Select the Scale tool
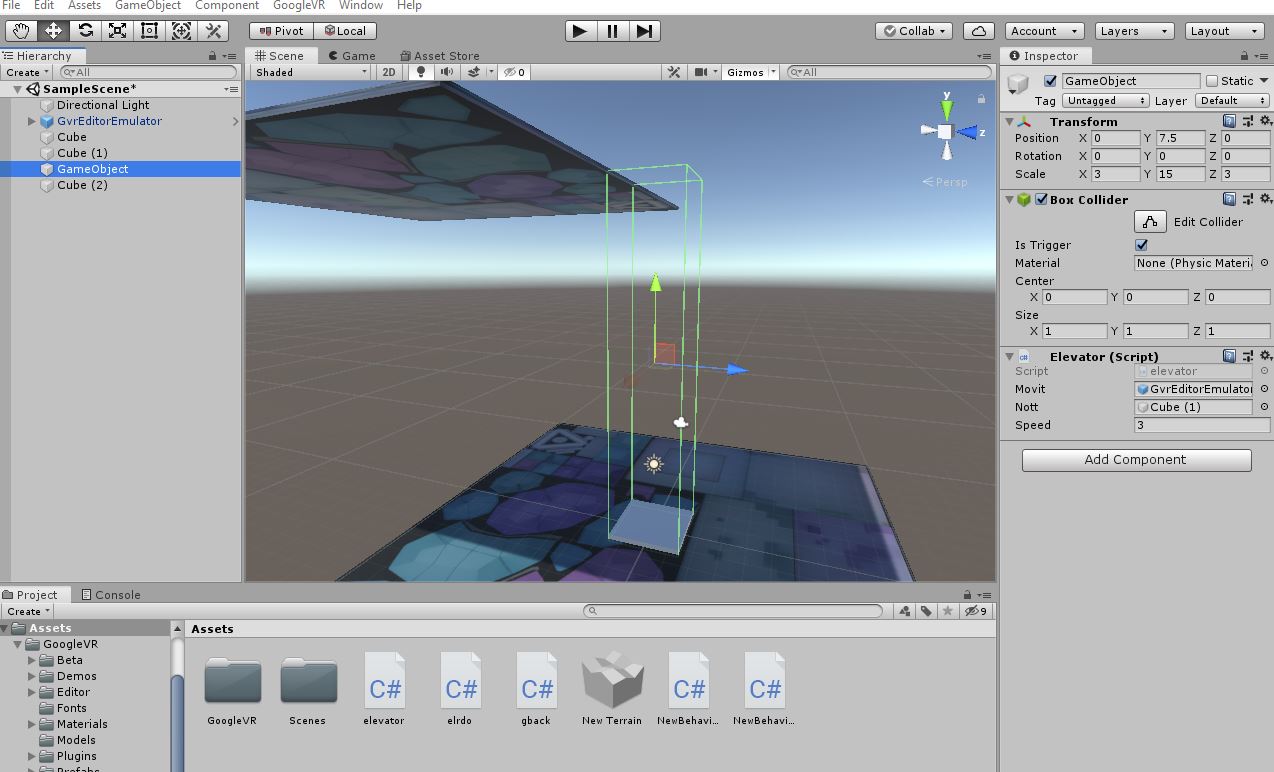This screenshot has height=772, width=1274. point(117,30)
